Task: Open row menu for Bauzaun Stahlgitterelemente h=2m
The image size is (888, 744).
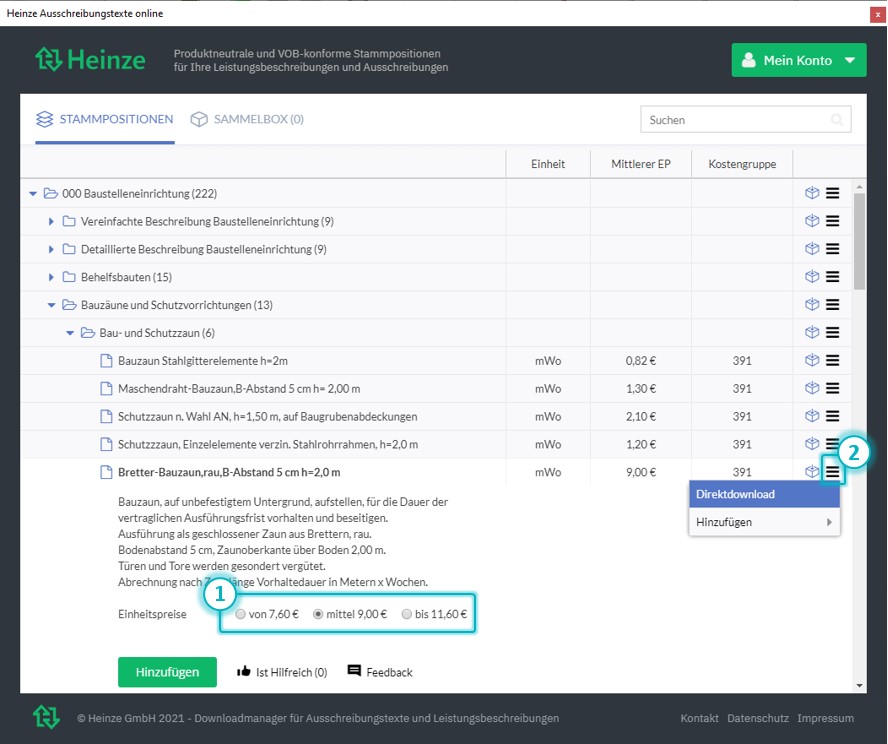Action: tap(832, 360)
